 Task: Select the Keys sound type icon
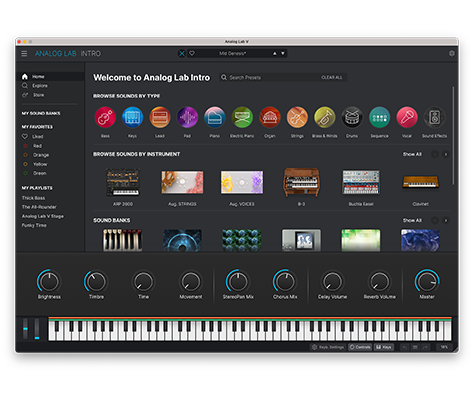(132, 117)
